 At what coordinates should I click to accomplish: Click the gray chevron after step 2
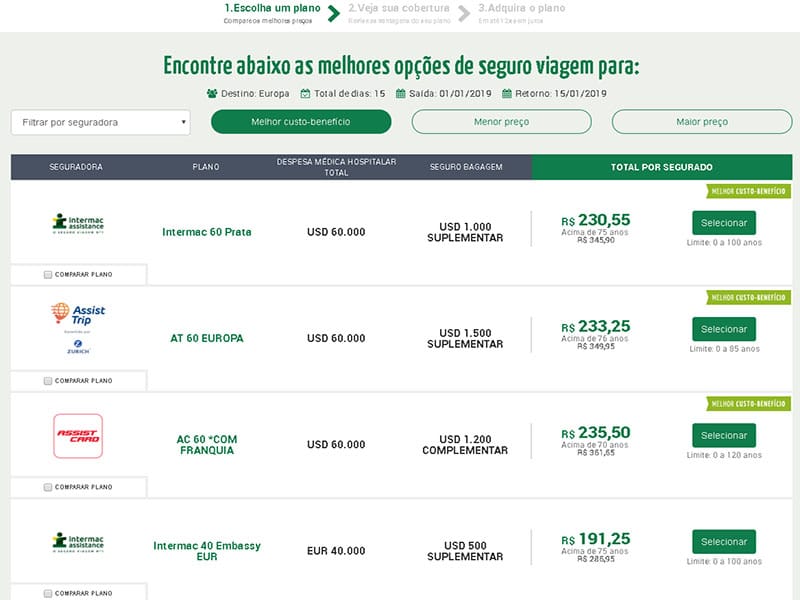click(x=464, y=13)
